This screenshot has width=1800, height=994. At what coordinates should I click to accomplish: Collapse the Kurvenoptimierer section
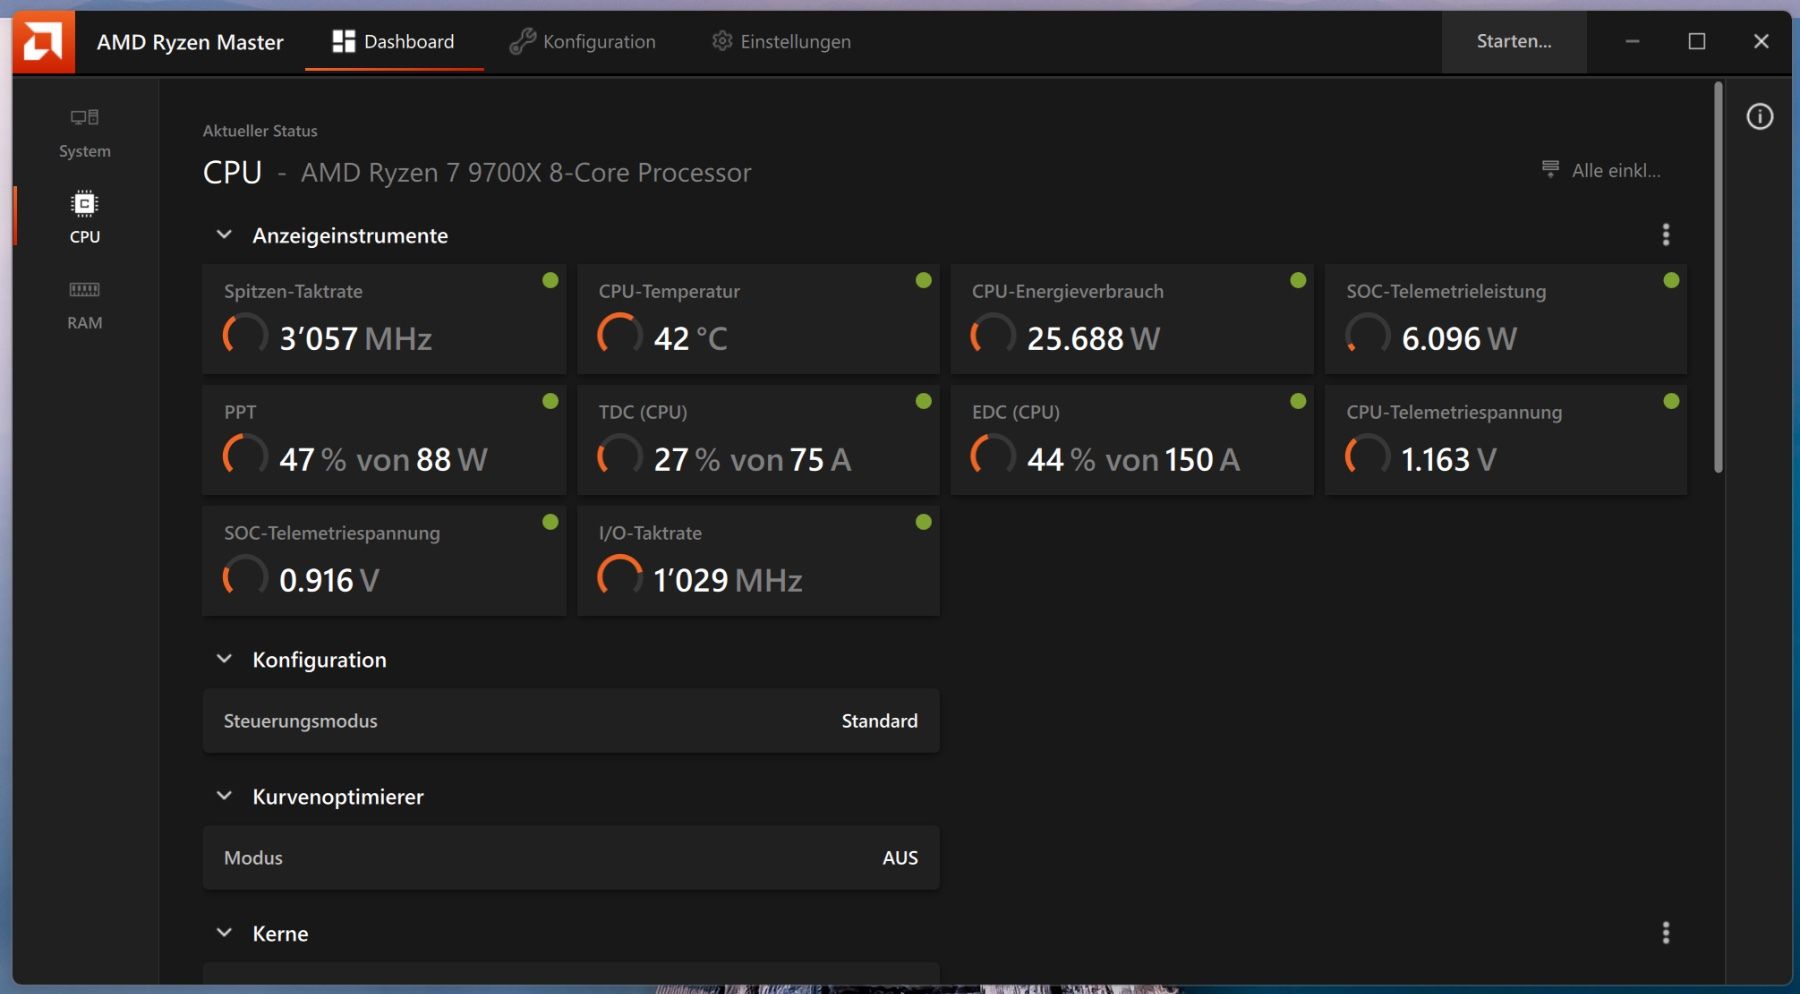coord(224,796)
